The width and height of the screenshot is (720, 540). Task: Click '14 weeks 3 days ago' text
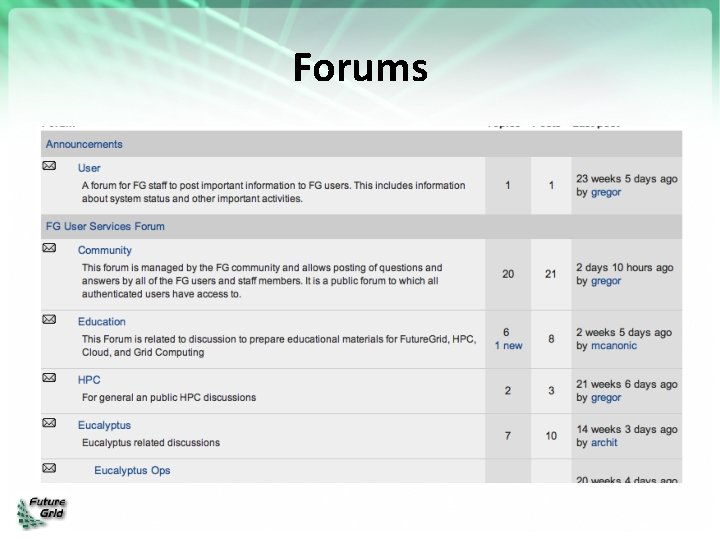tap(627, 430)
